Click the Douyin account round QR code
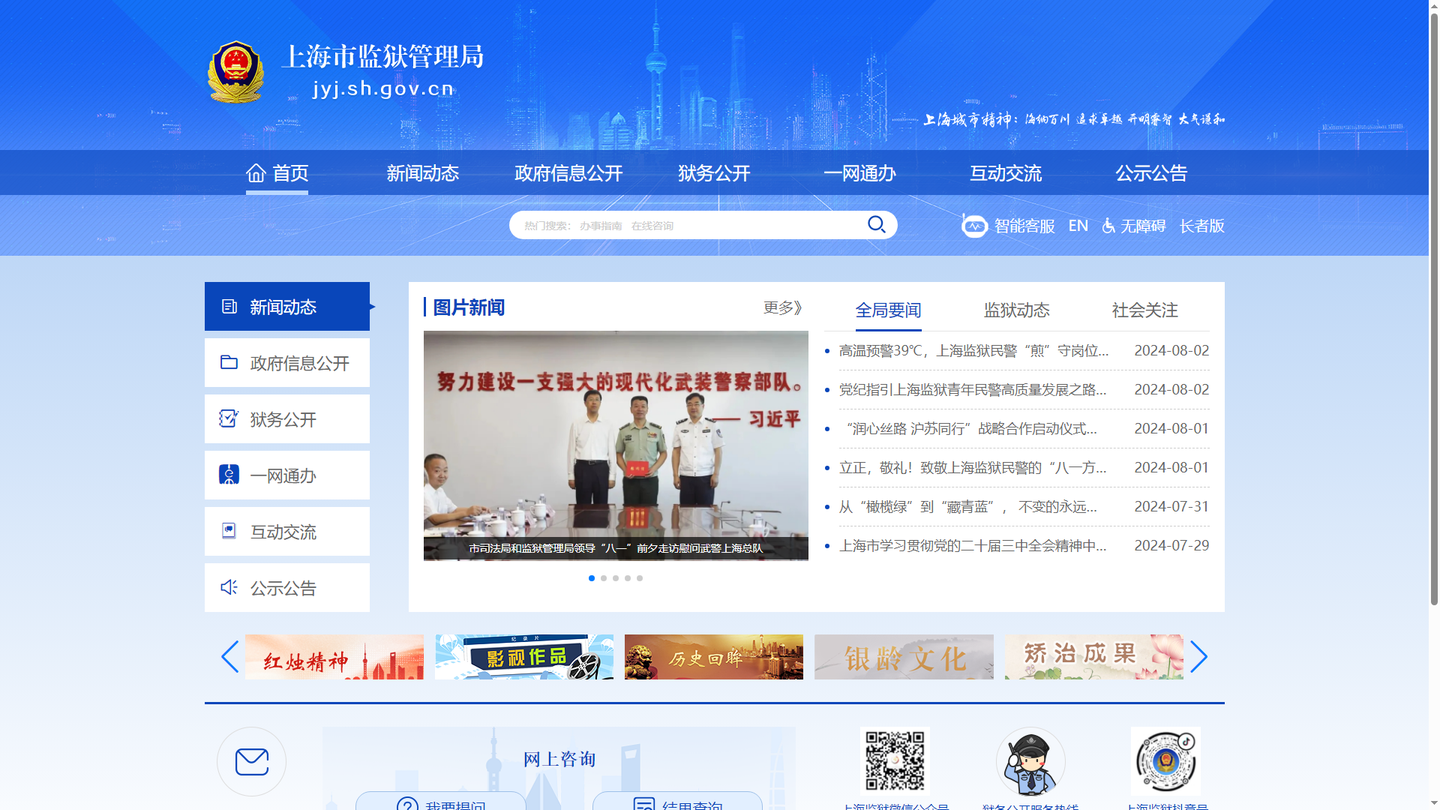 (1166, 762)
